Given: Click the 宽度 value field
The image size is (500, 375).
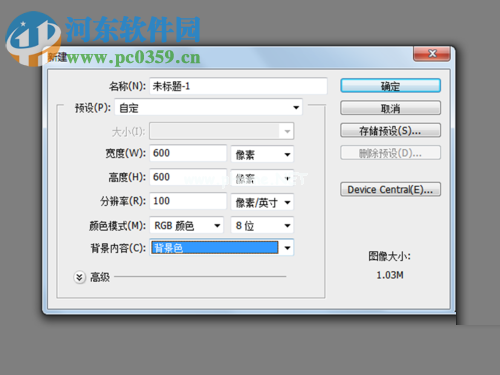Looking at the screenshot, I should 188,153.
